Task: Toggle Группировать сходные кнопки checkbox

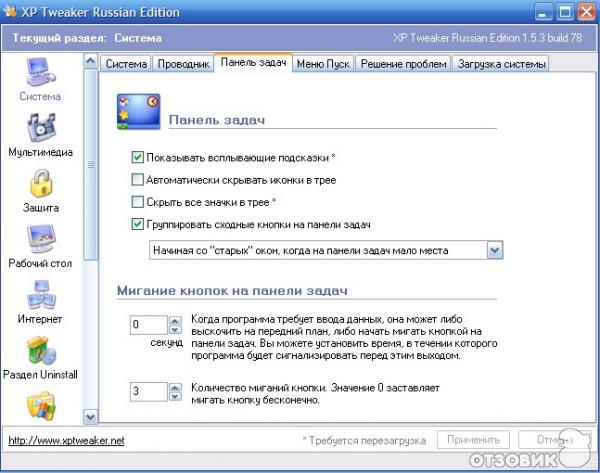Action: [x=137, y=224]
